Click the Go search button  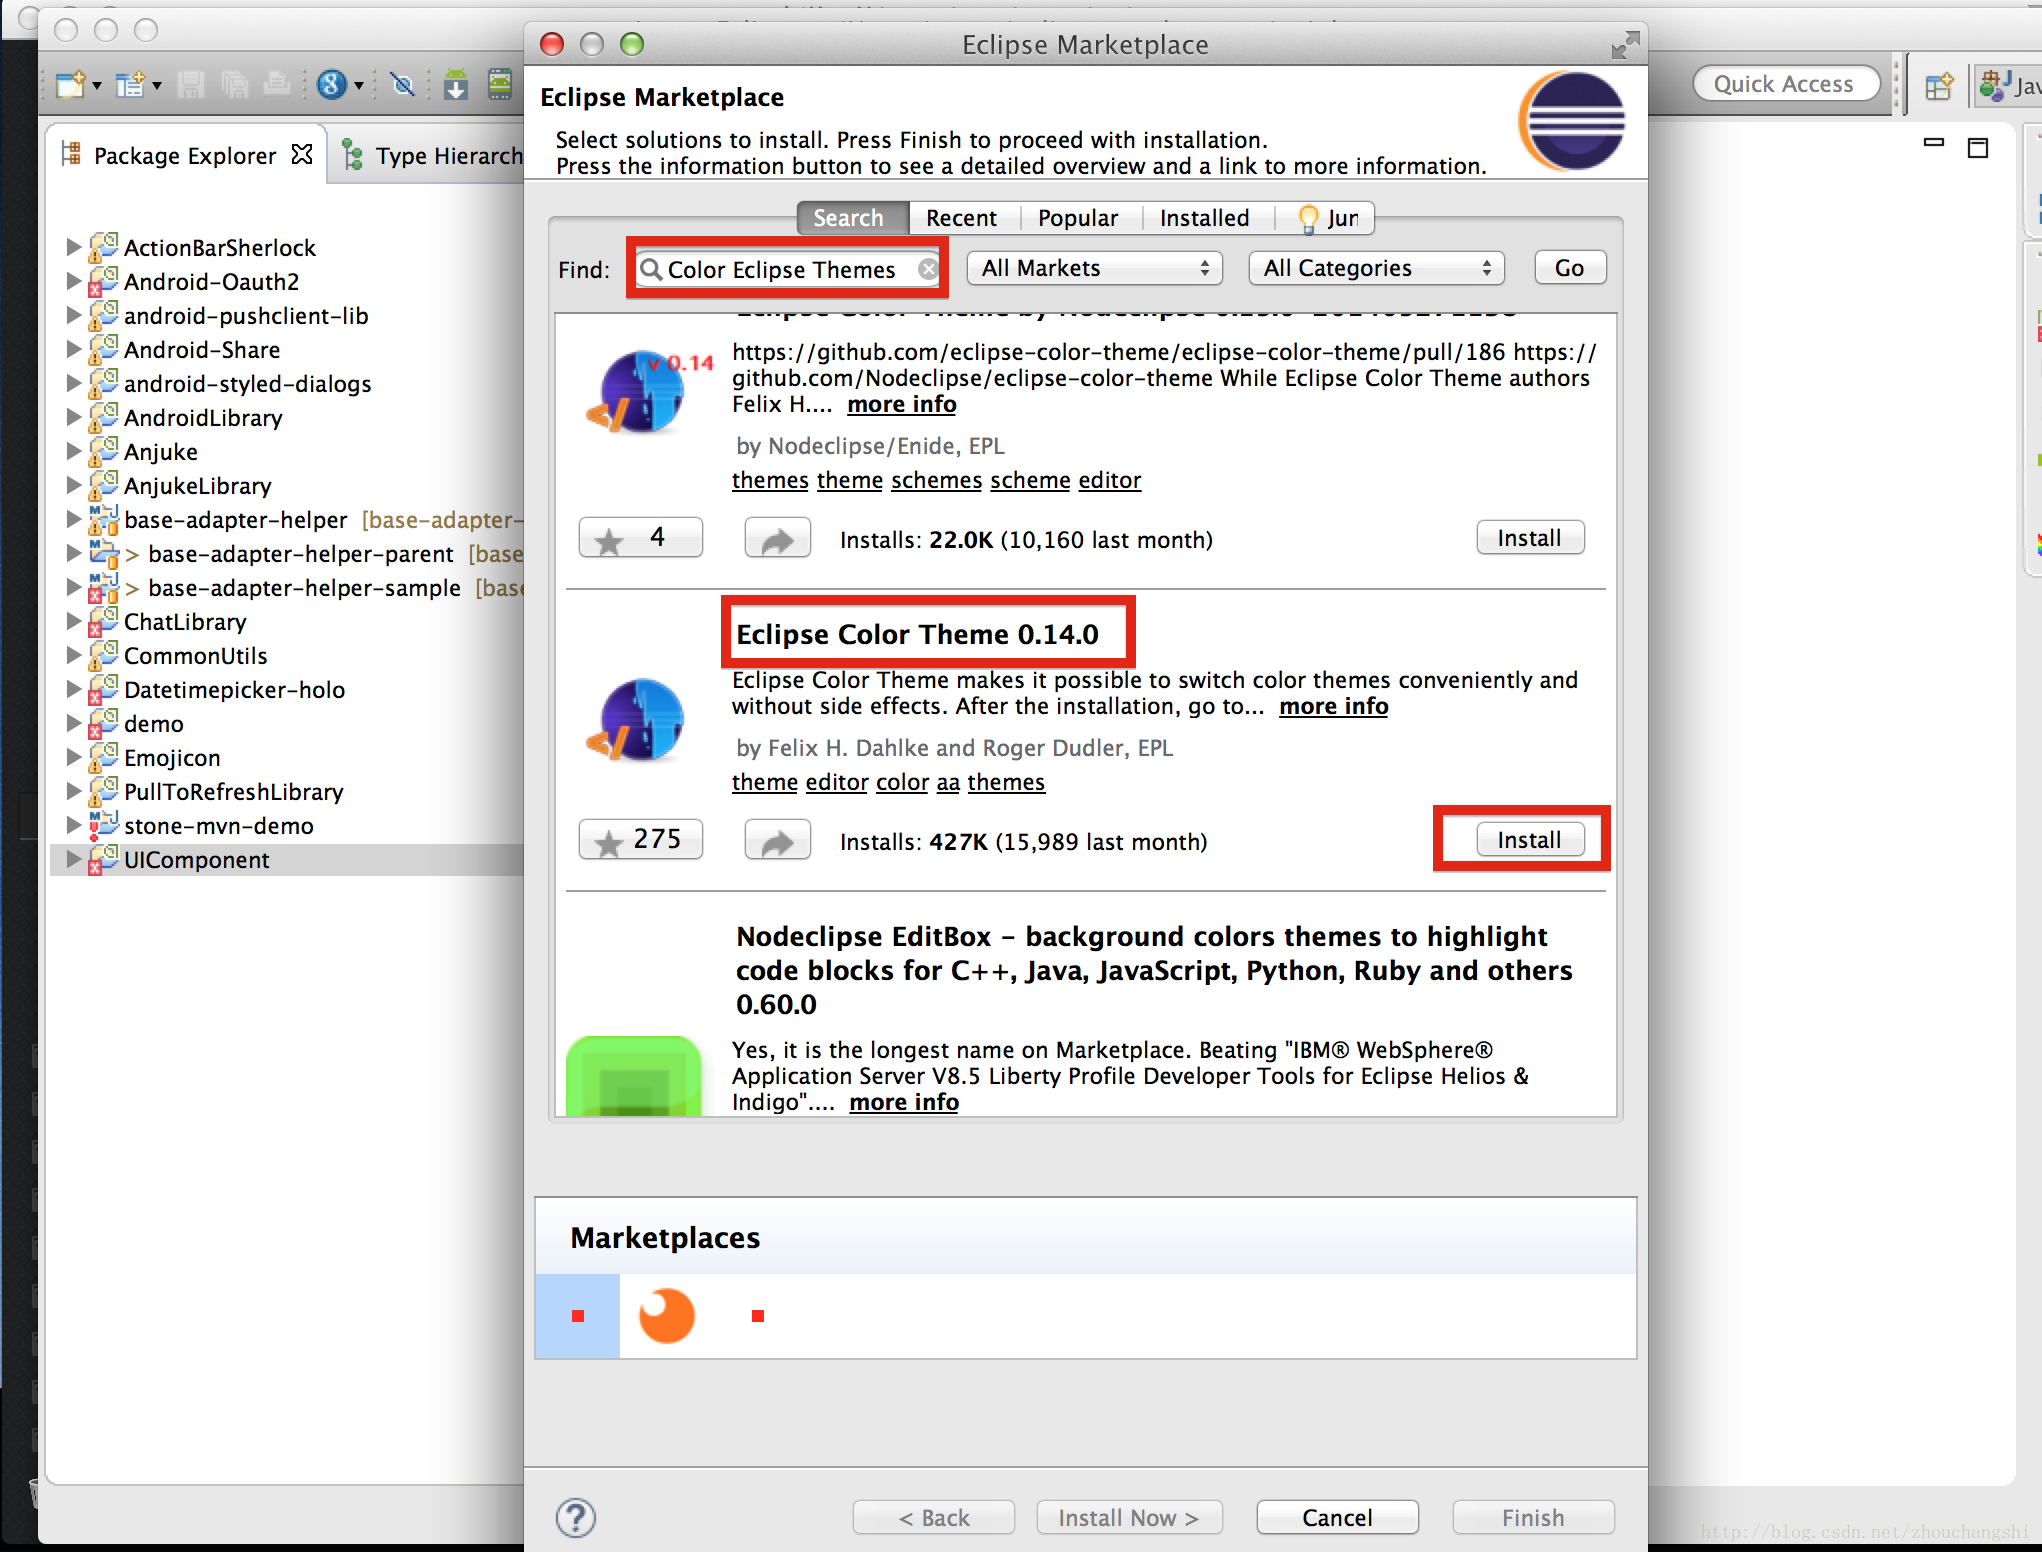(1569, 268)
